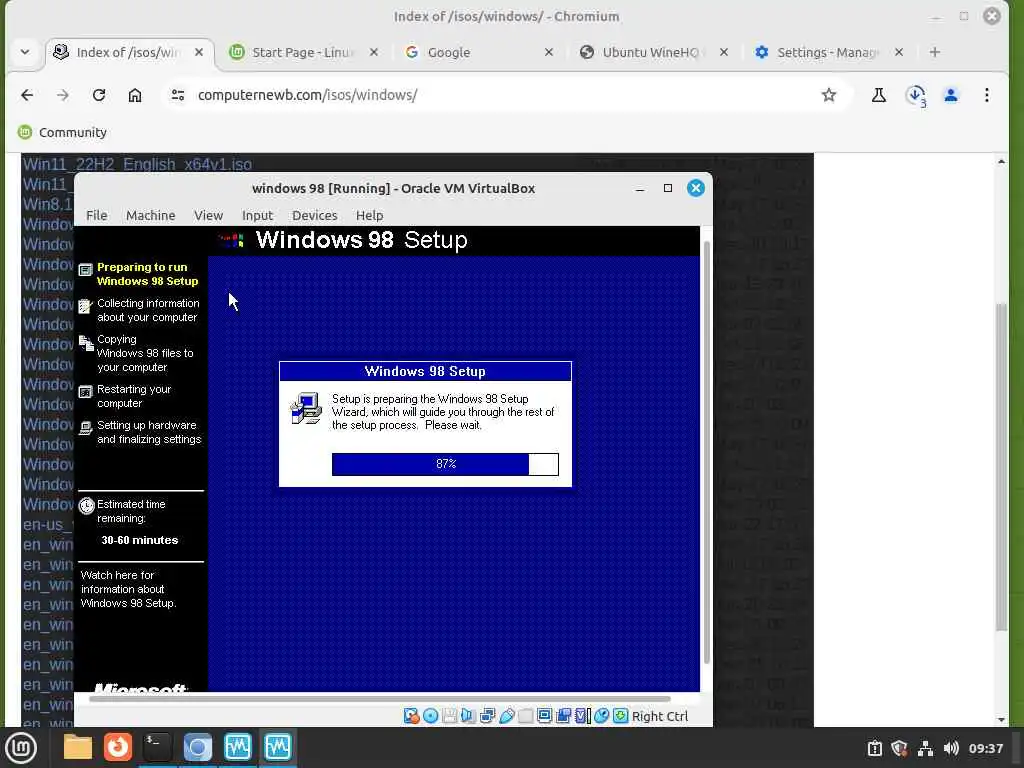The height and width of the screenshot is (768, 1024).
Task: Click the VirtualBox horizontal scrollbar at bottom
Action: (x=379, y=699)
